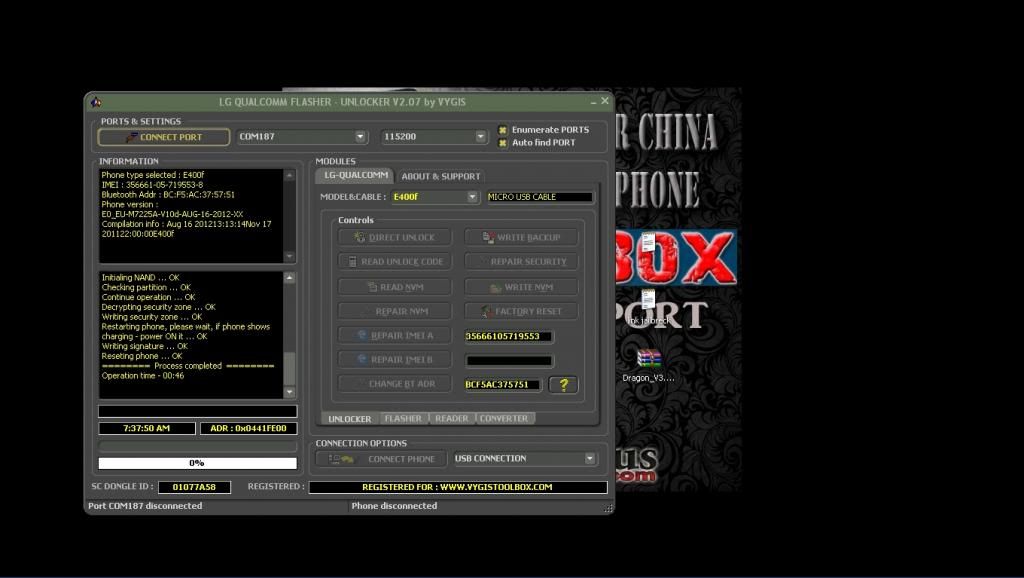Switch to the CONVERTER bottom tab
The image size is (1024, 578).
(x=504, y=418)
